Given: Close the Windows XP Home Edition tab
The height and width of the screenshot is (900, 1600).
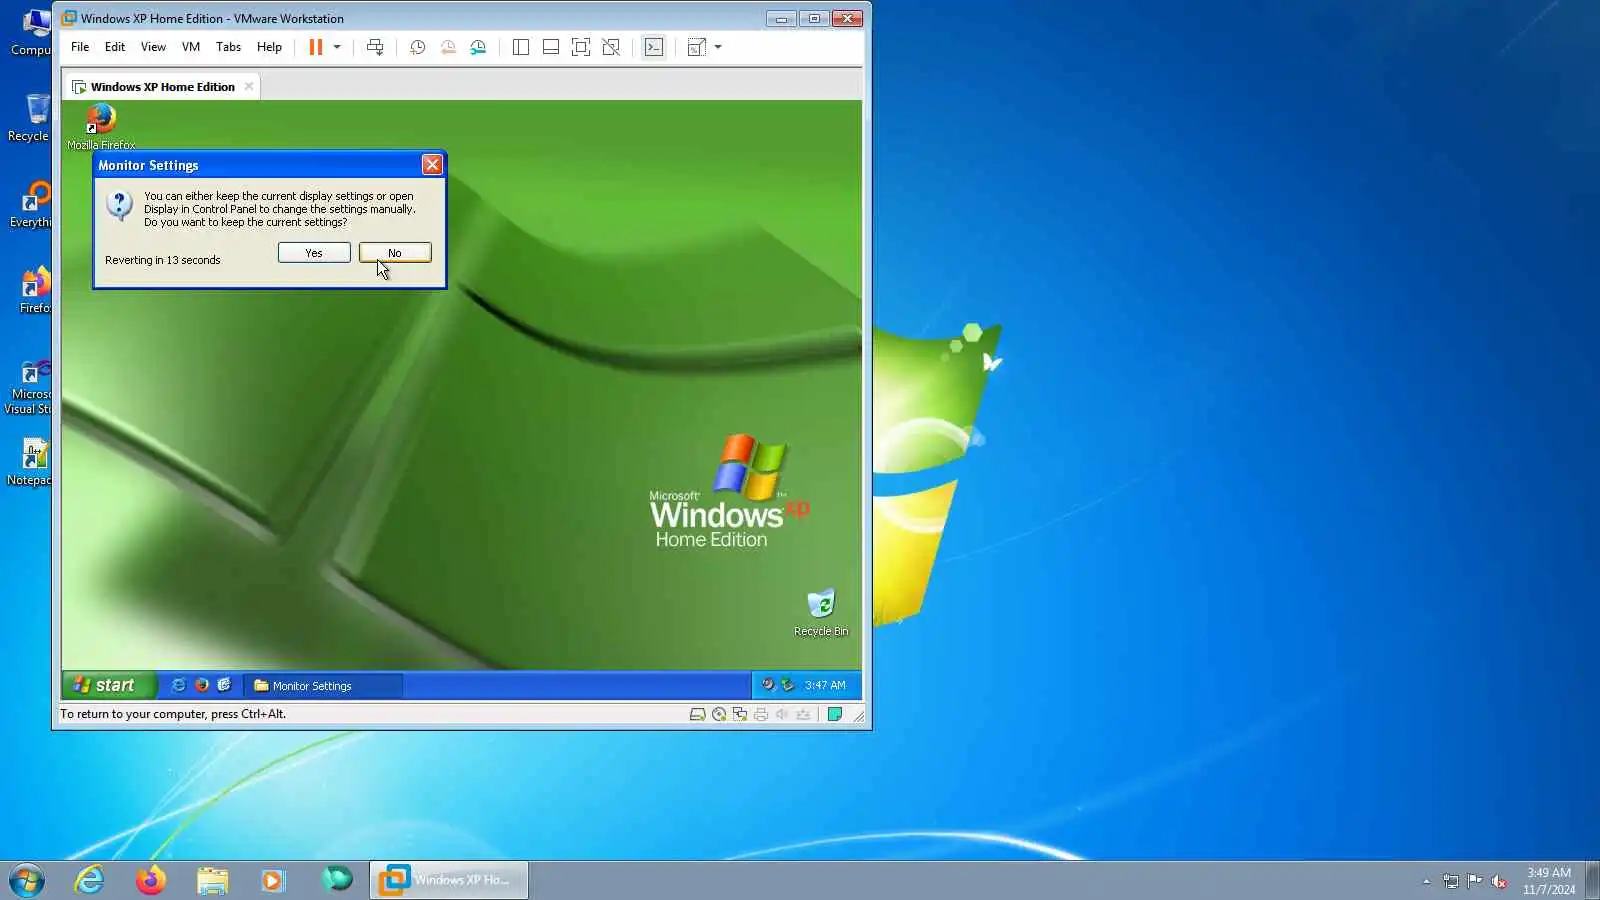Looking at the screenshot, I should pos(249,86).
